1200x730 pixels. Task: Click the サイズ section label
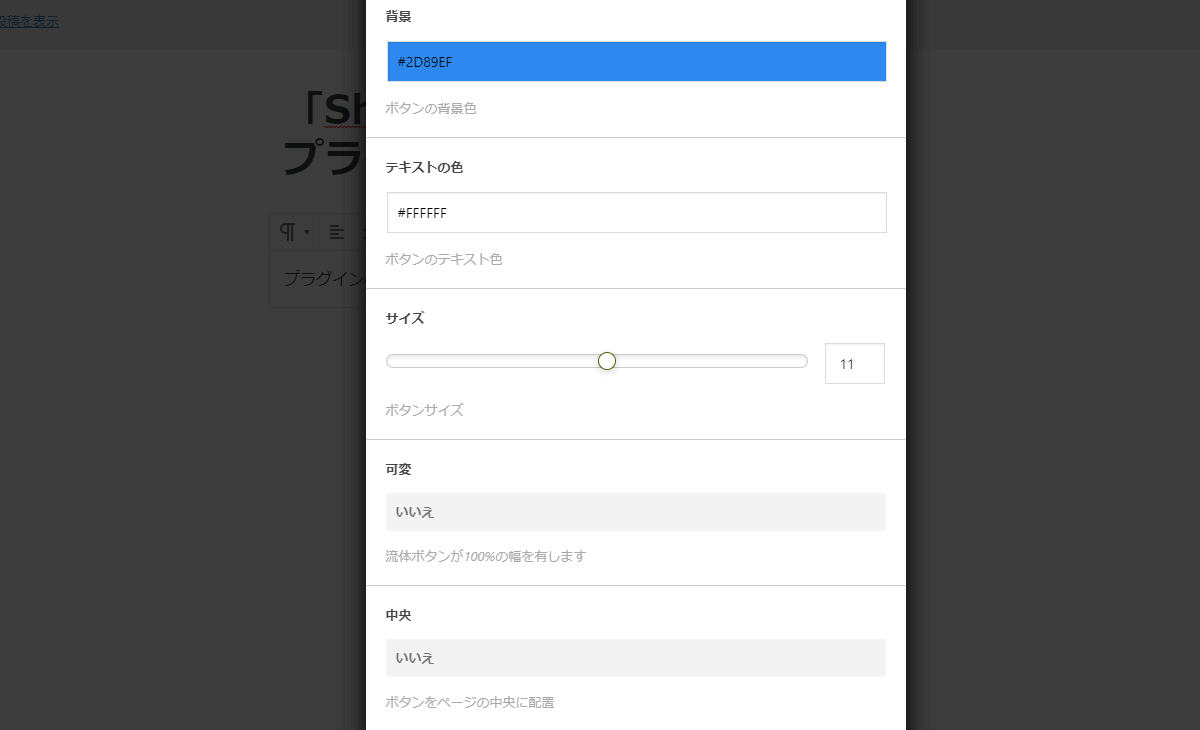point(405,319)
